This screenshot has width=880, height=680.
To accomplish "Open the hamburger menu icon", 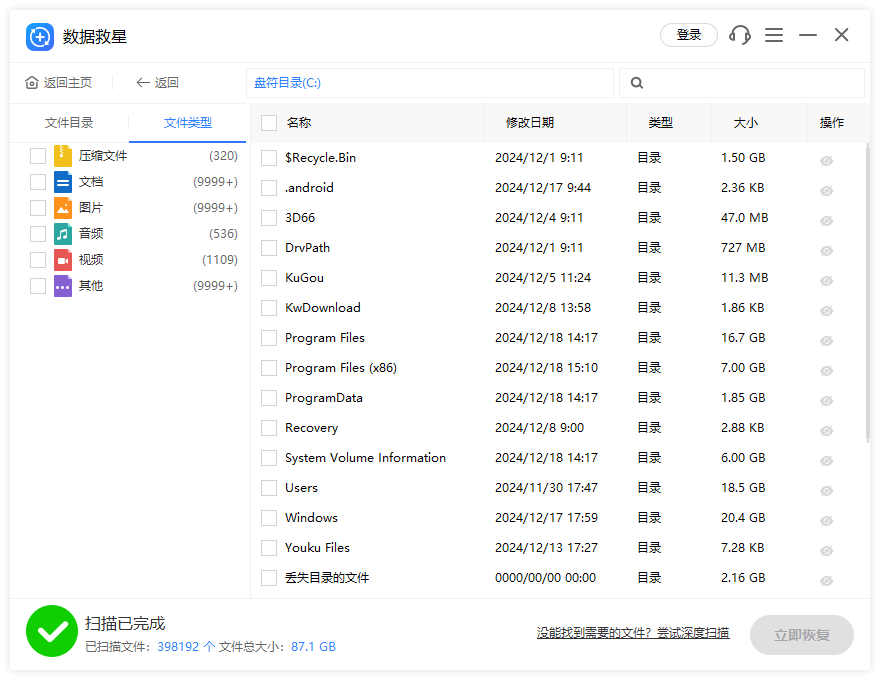I will point(774,35).
